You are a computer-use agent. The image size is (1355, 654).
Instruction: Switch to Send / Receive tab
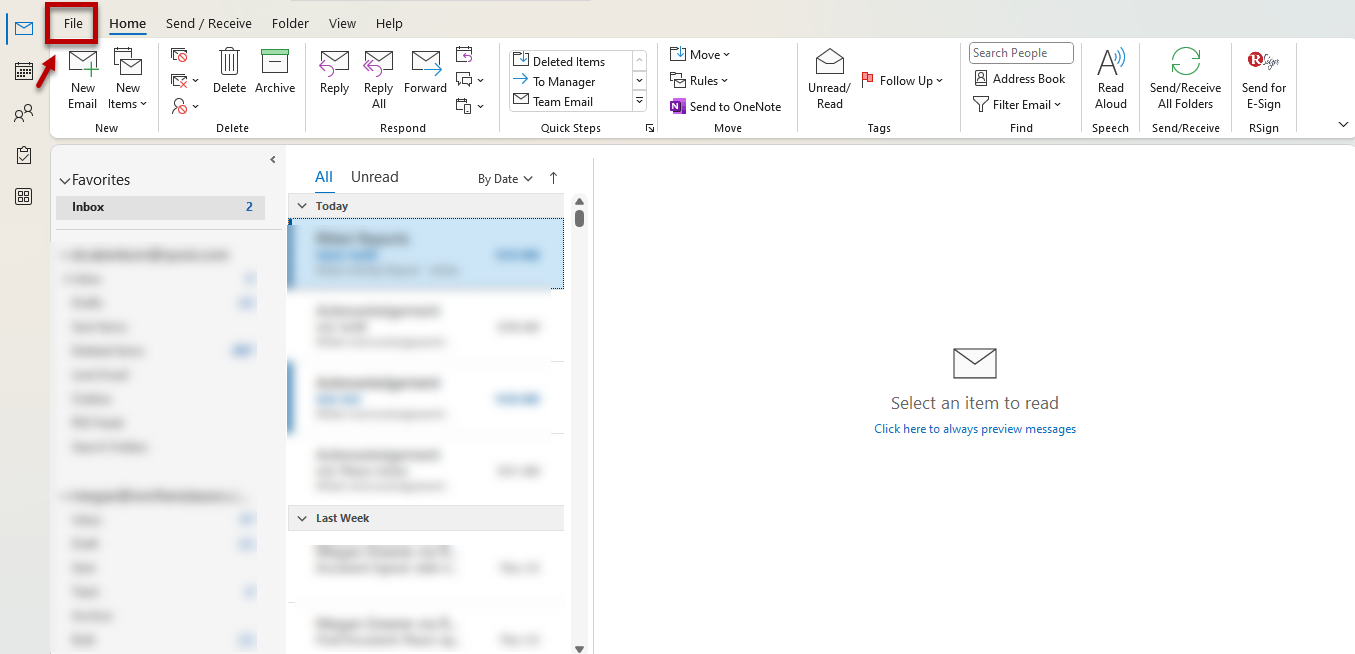208,23
